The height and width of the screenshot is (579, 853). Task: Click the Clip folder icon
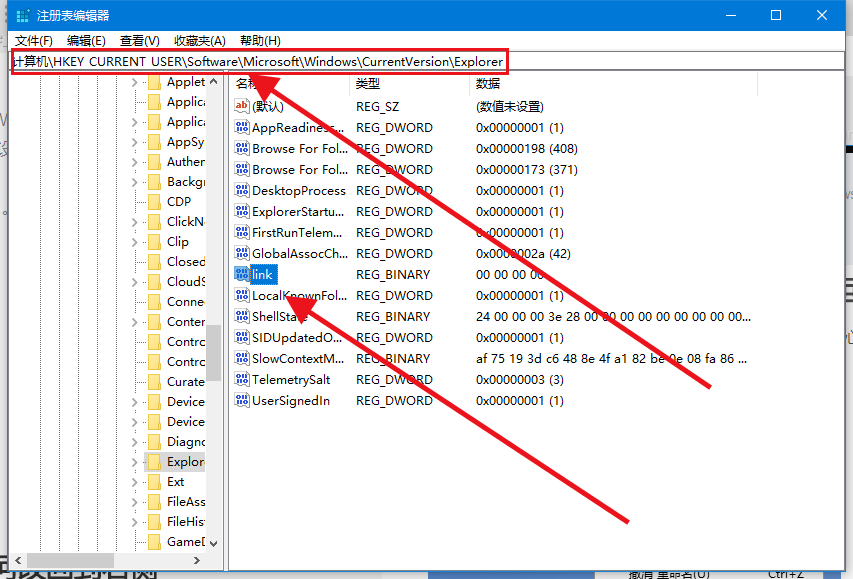(154, 242)
